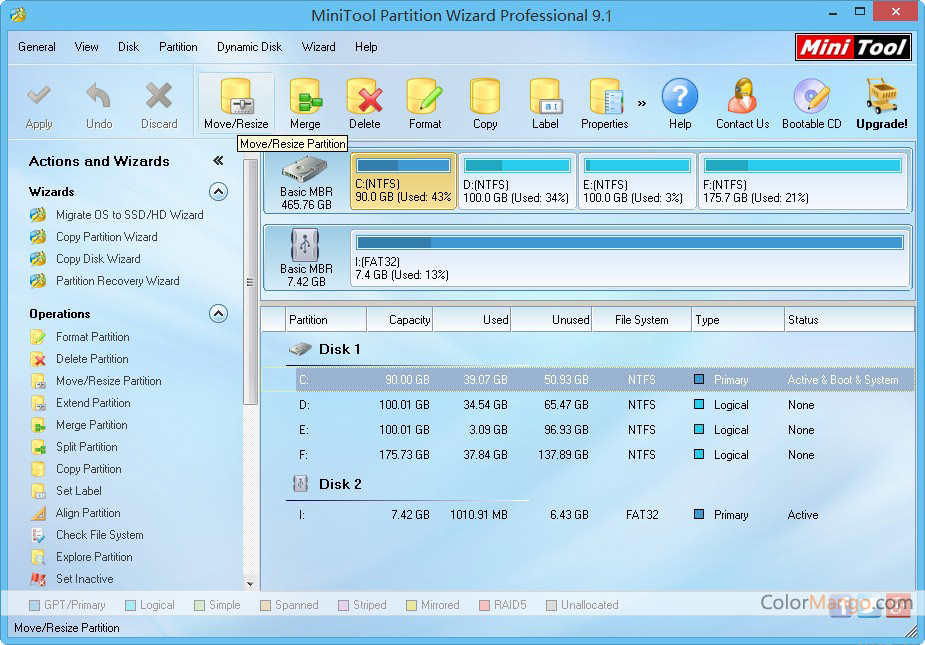Select the F:(NTFS) block in disk map
925x645 pixels.
click(803, 181)
